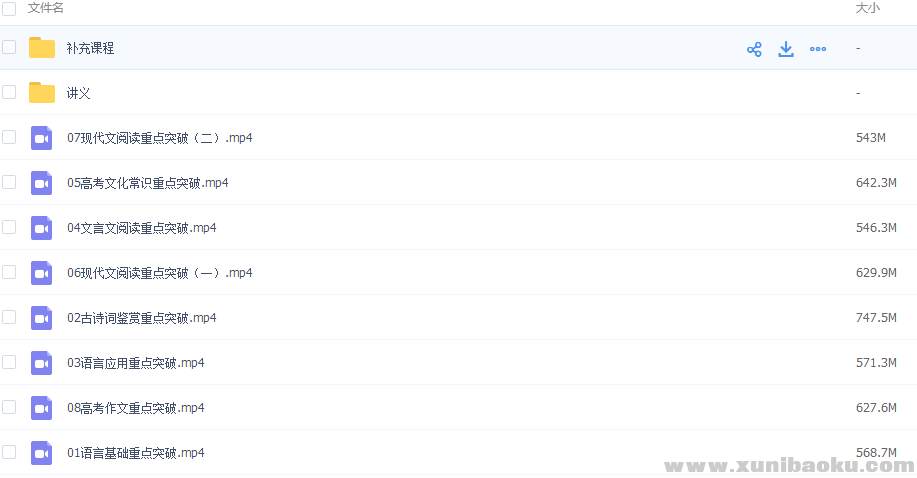Open more options for 补充课程 row
The height and width of the screenshot is (478, 917).
818,49
